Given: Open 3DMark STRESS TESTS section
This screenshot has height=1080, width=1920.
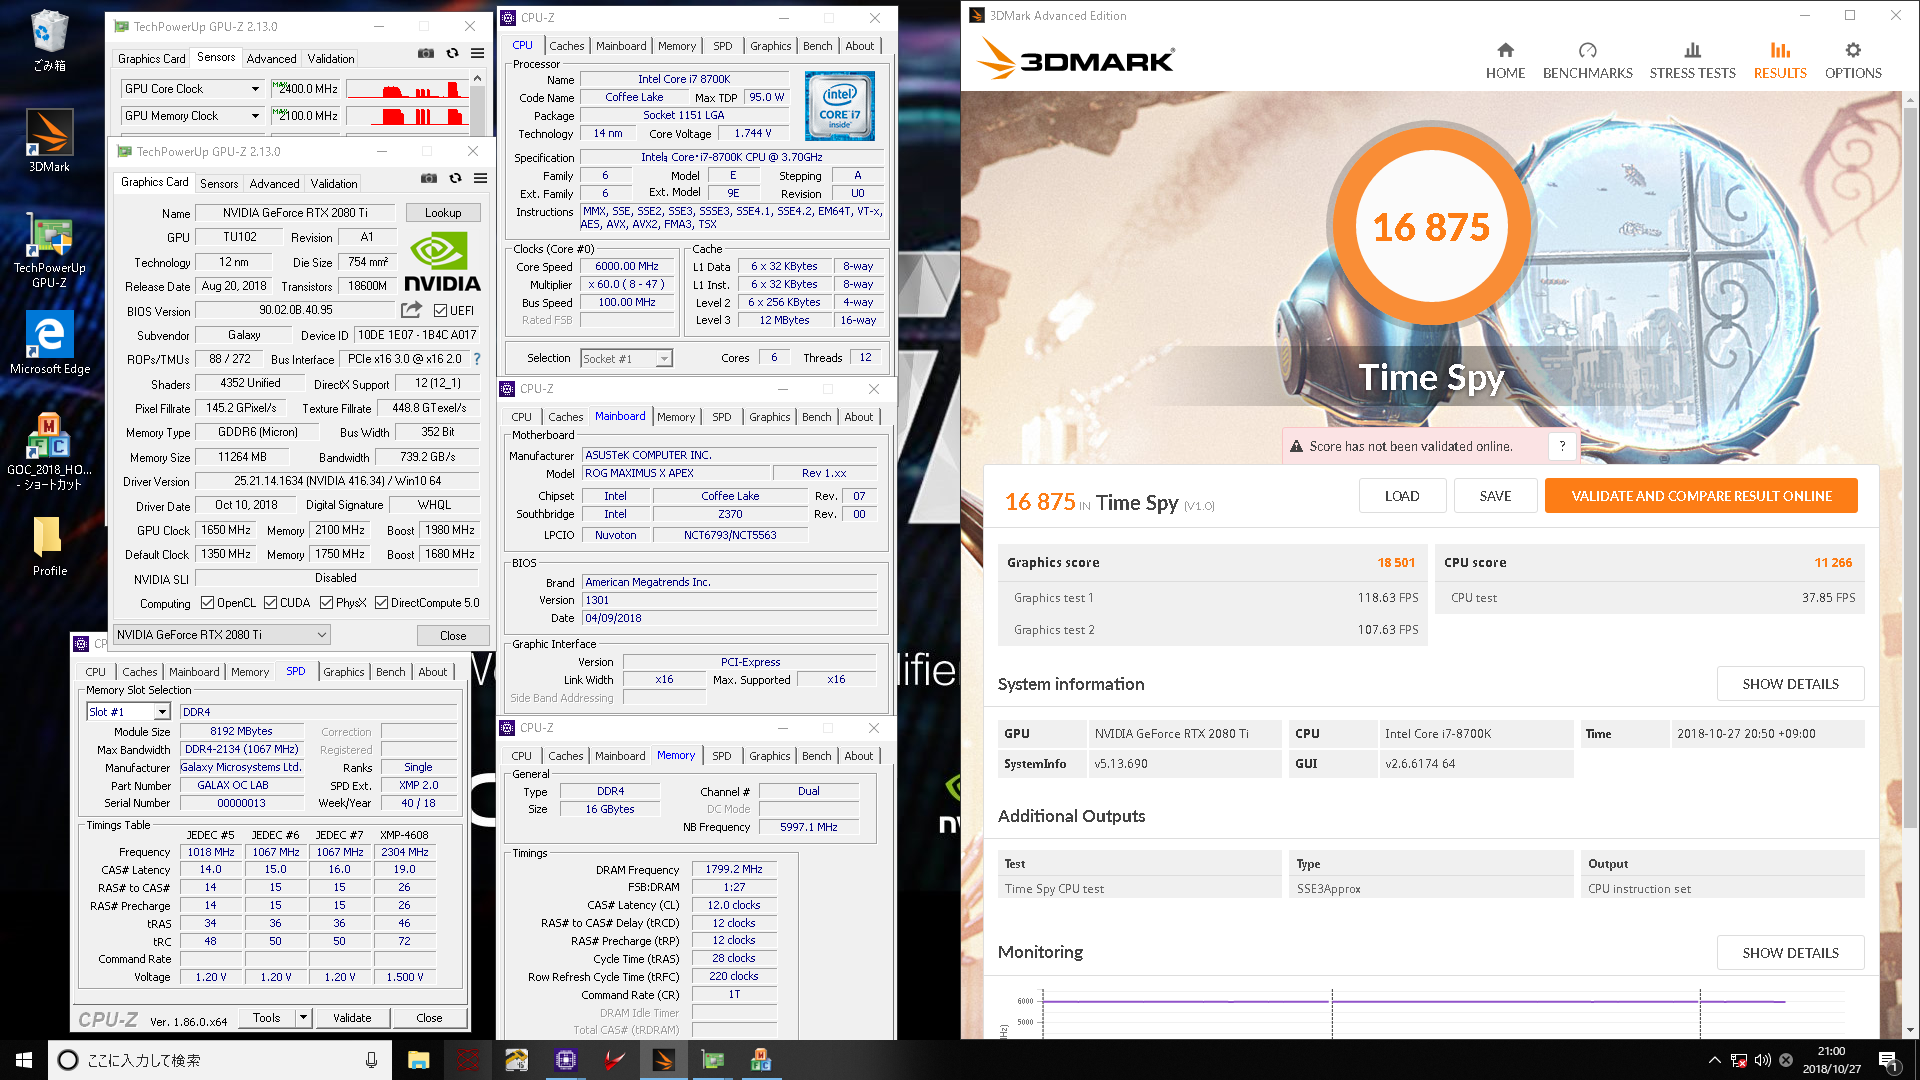Looking at the screenshot, I should [1692, 61].
